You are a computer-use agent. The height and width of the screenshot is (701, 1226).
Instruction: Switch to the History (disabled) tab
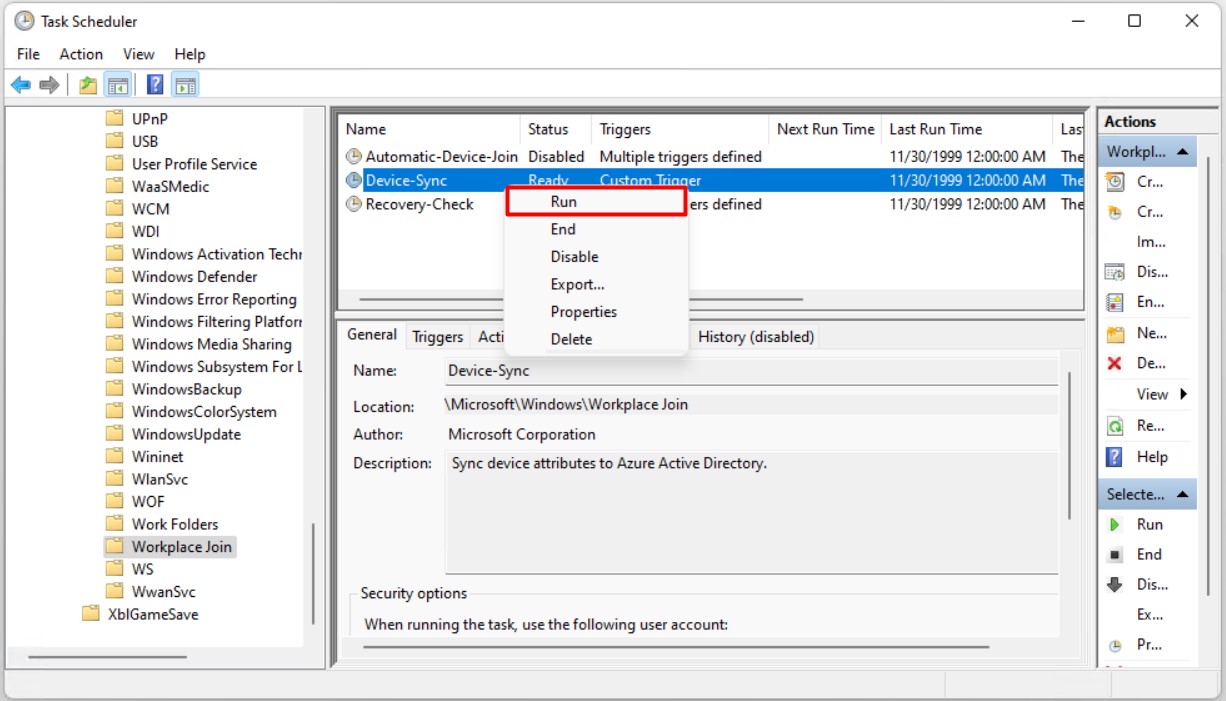click(756, 337)
